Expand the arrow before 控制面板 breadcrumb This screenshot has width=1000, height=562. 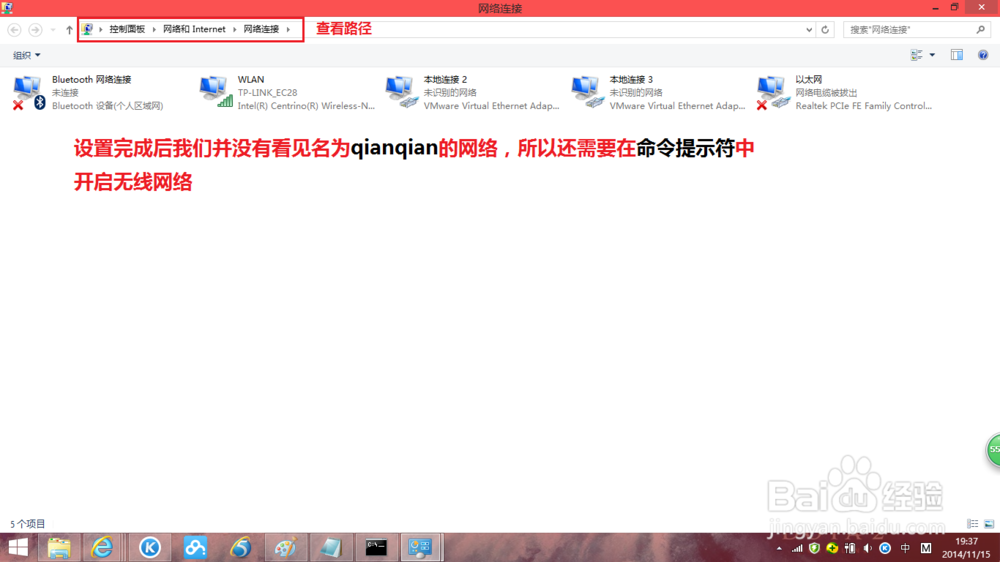[x=101, y=29]
